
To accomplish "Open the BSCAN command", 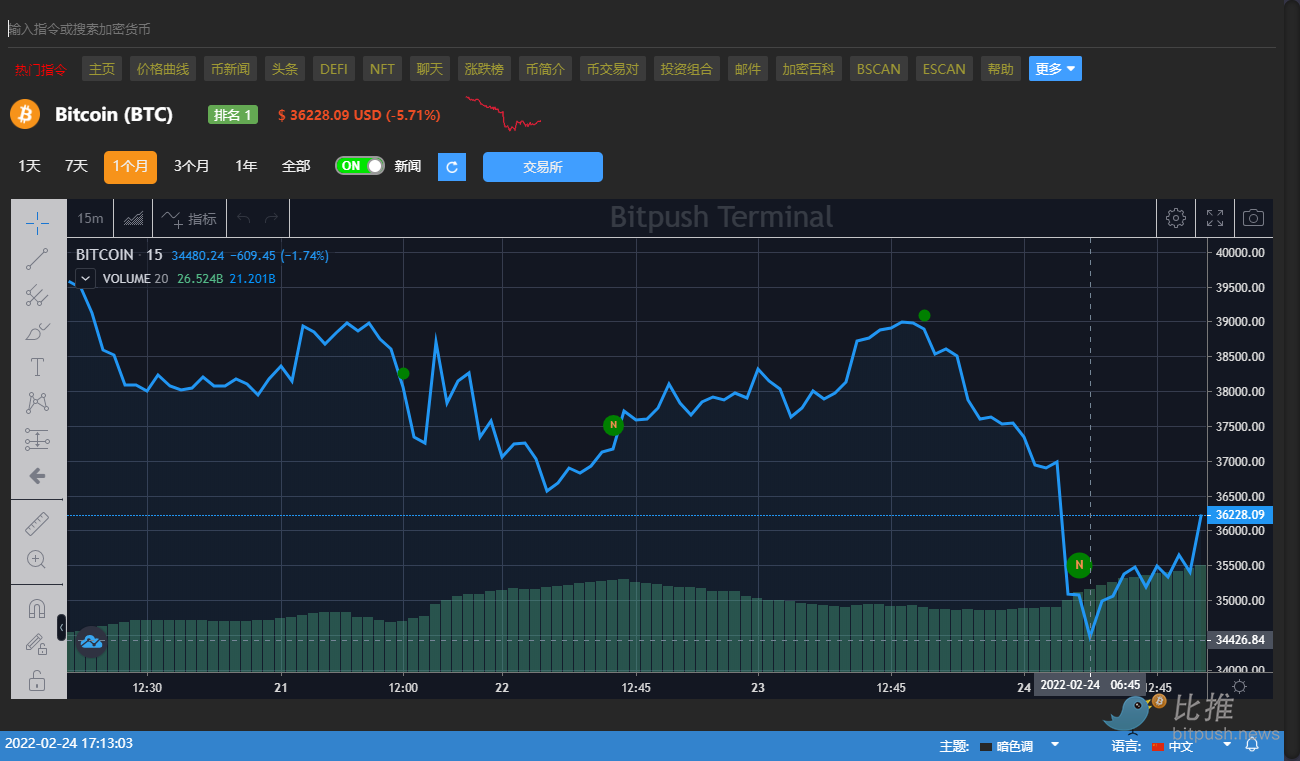I will click(x=879, y=69).
